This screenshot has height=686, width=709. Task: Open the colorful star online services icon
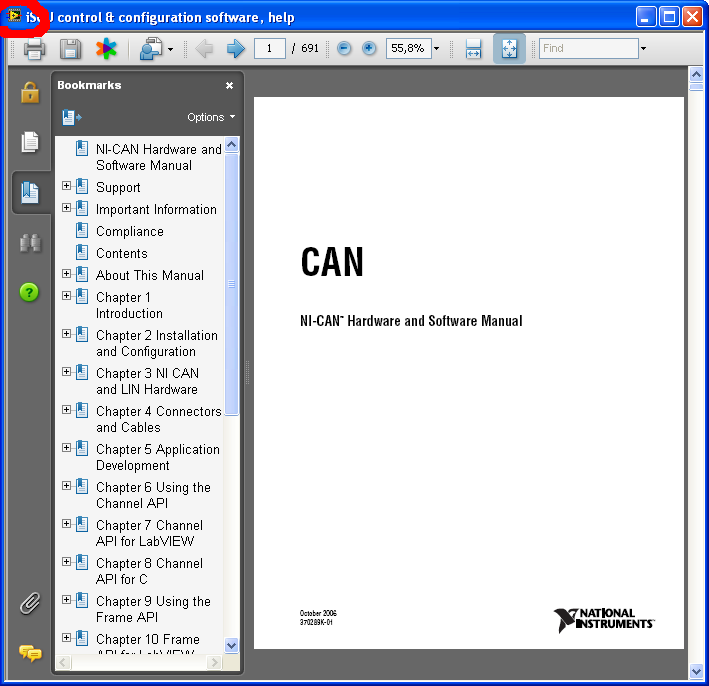tap(106, 48)
